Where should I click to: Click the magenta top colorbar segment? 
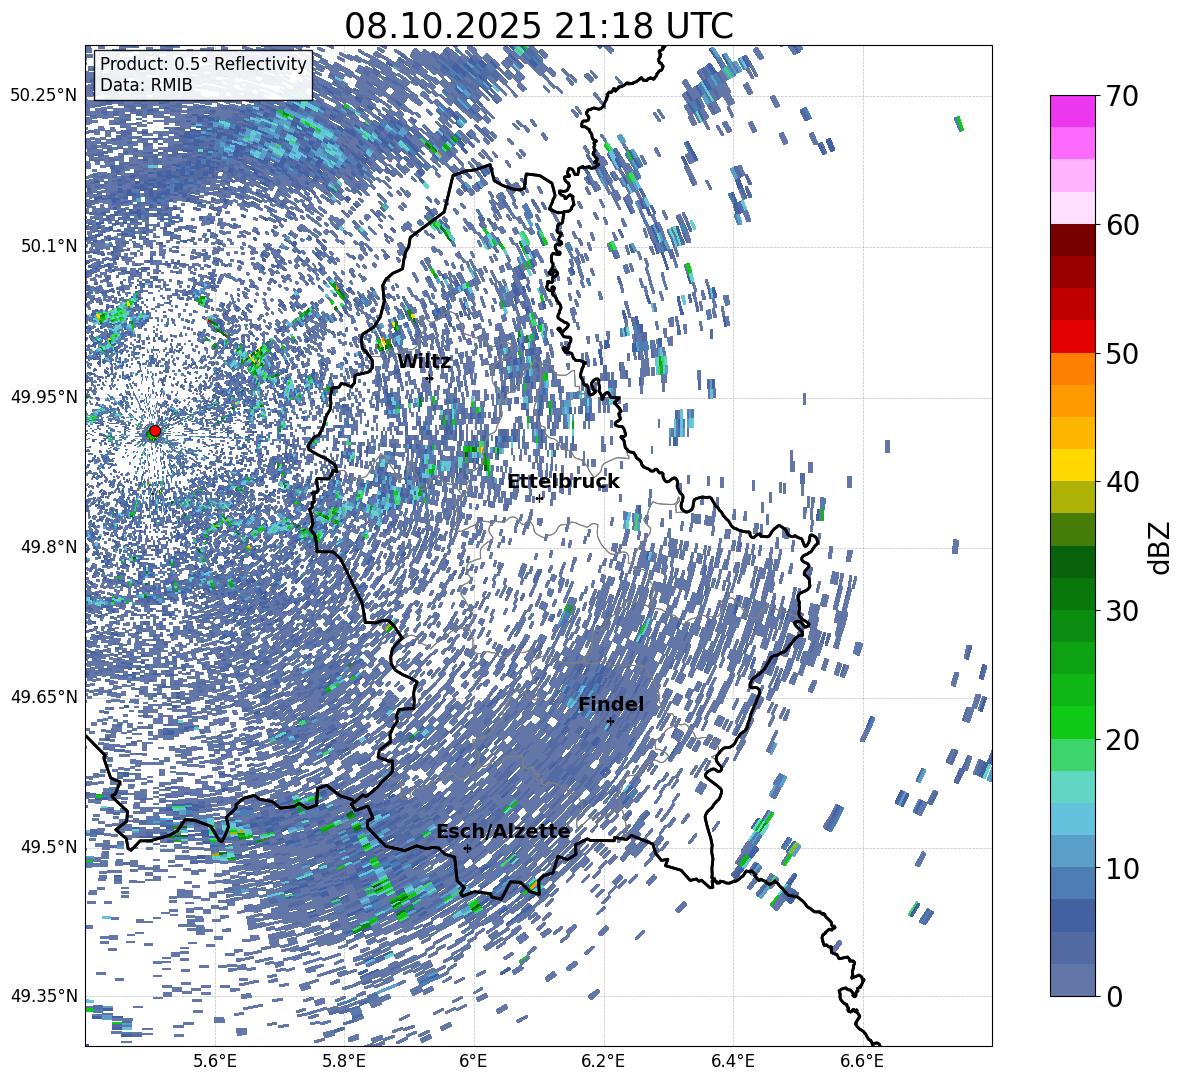click(x=1072, y=111)
